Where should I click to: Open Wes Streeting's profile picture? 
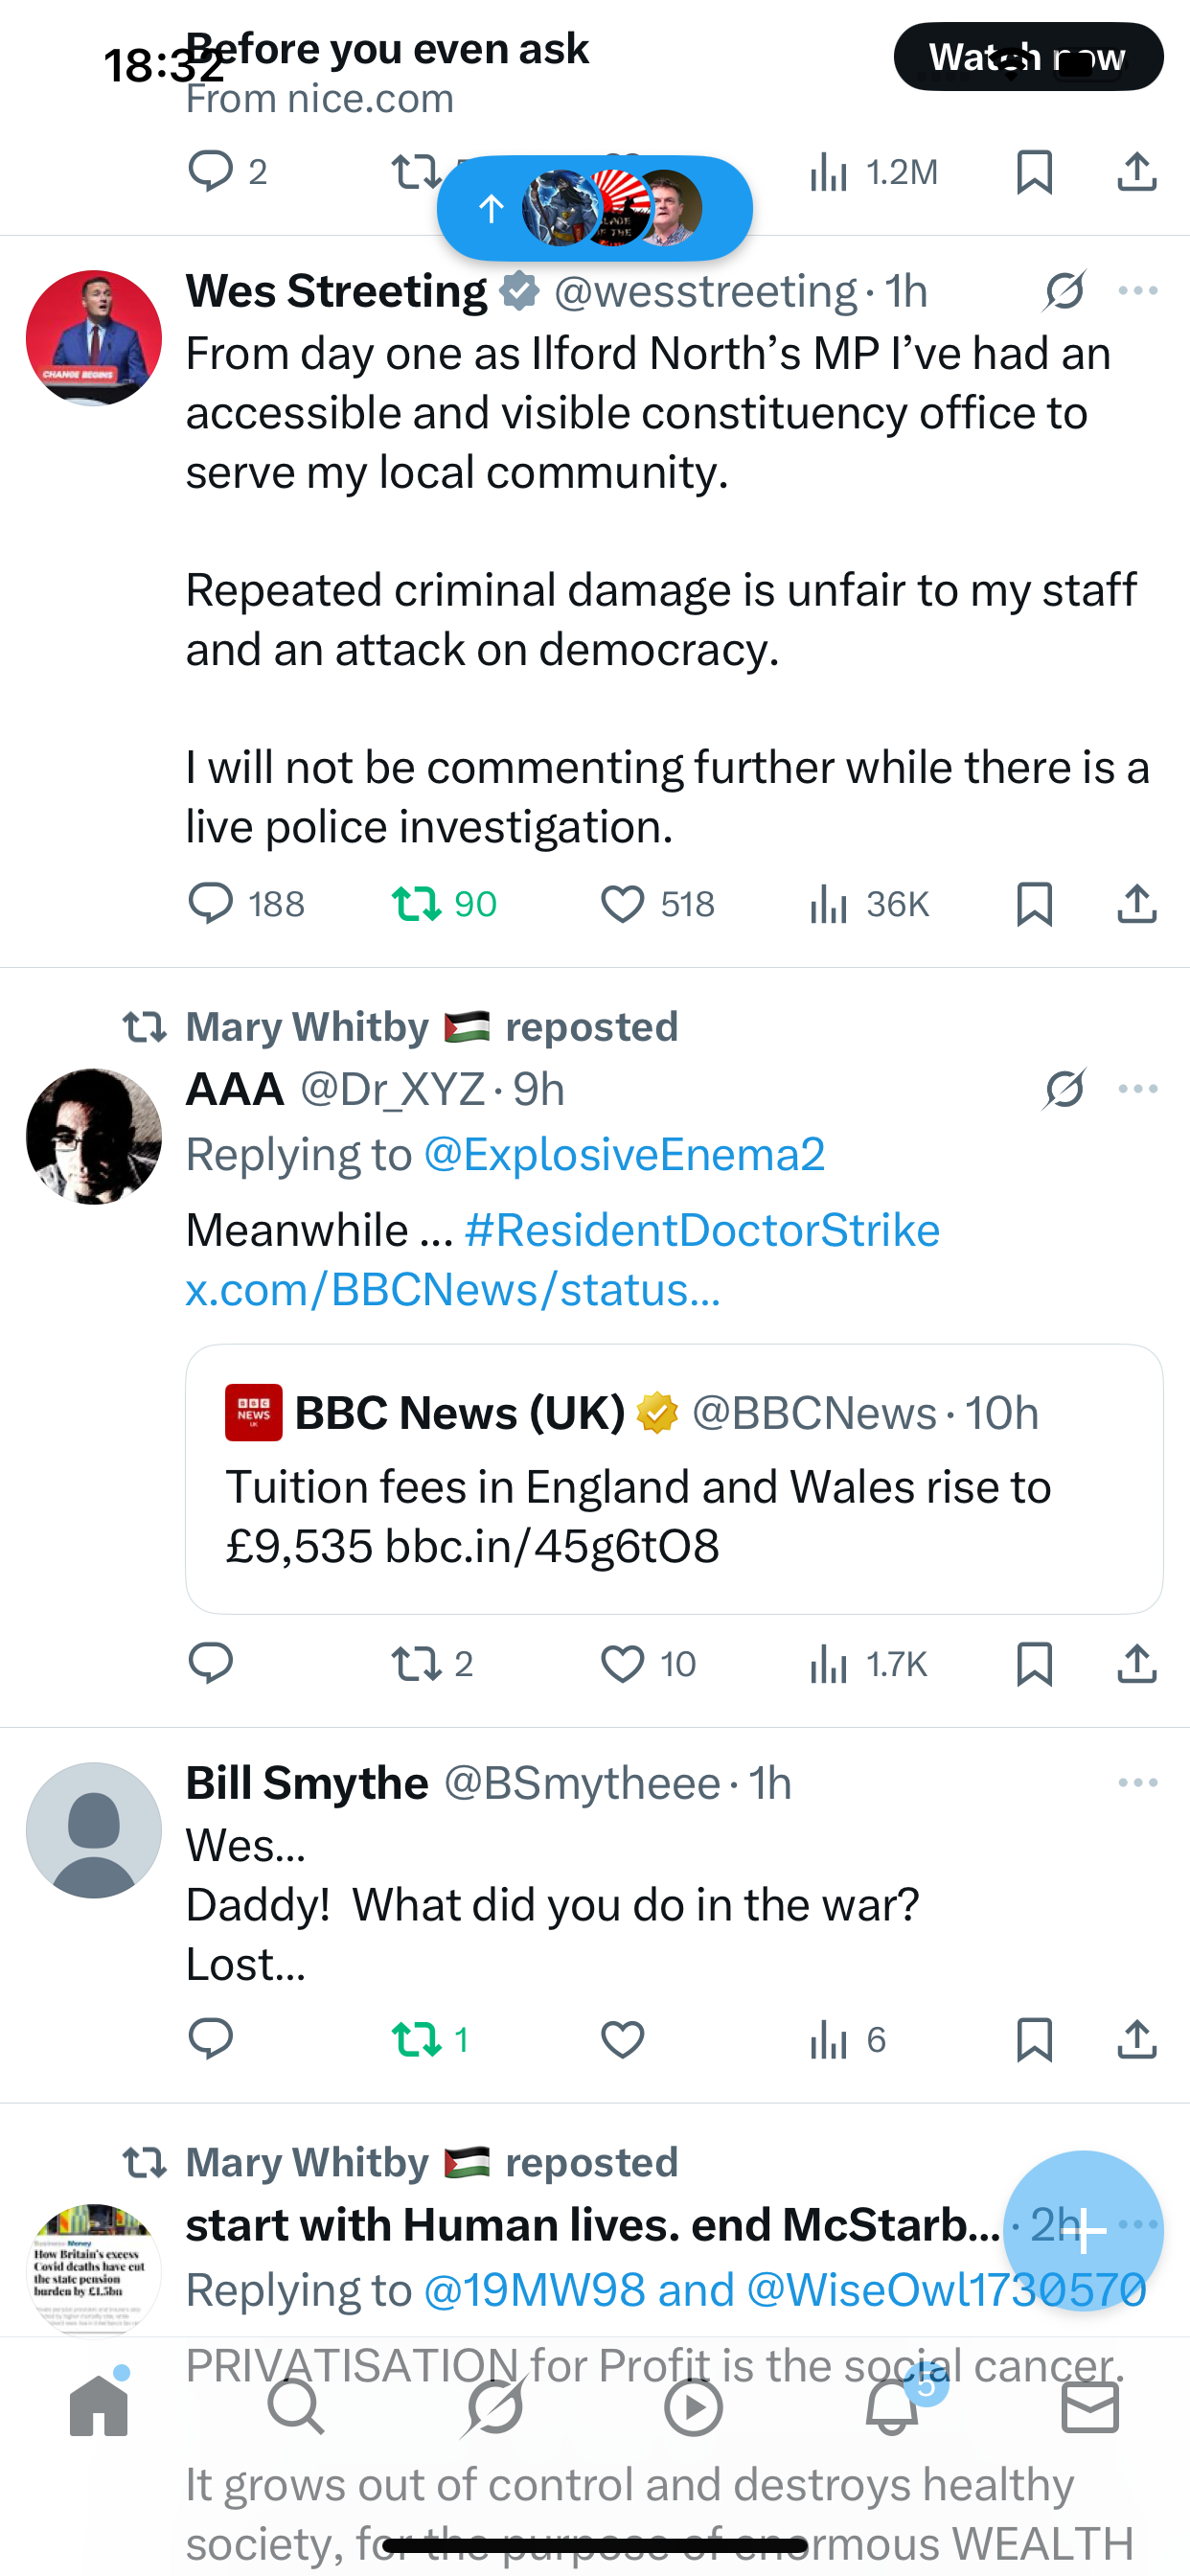click(x=94, y=338)
